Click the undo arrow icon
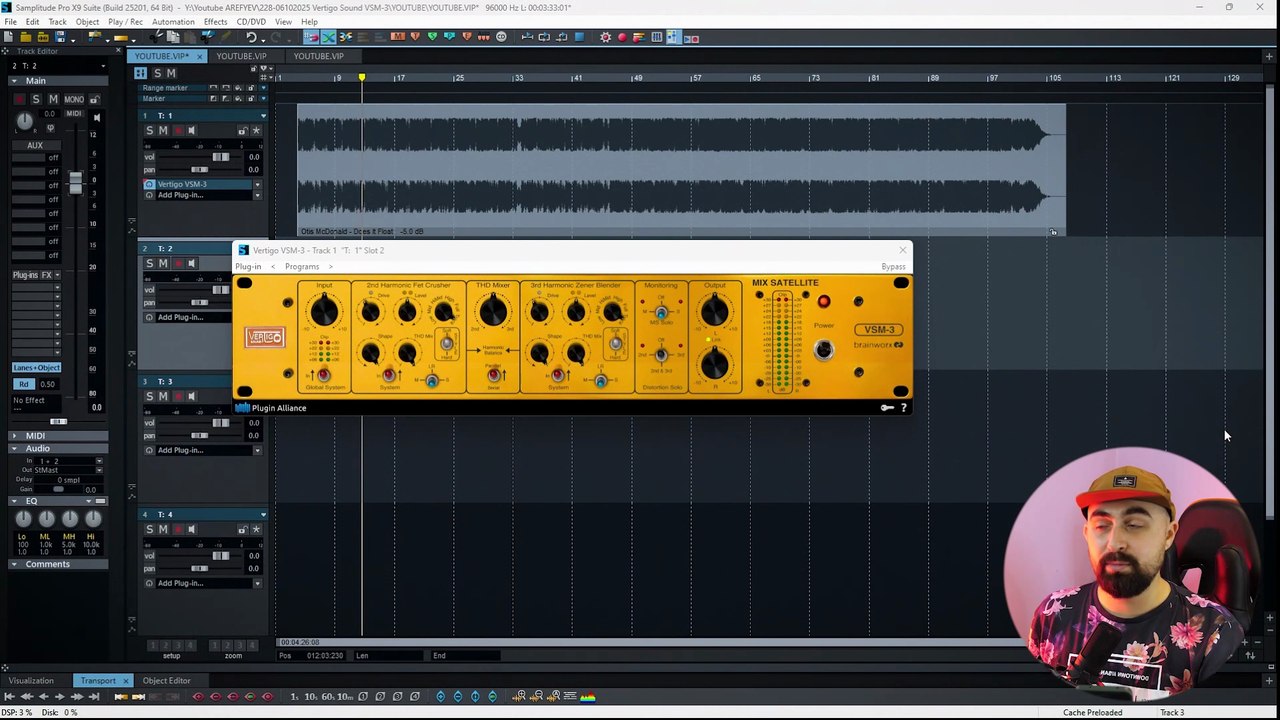The width and height of the screenshot is (1280, 720). click(250, 37)
